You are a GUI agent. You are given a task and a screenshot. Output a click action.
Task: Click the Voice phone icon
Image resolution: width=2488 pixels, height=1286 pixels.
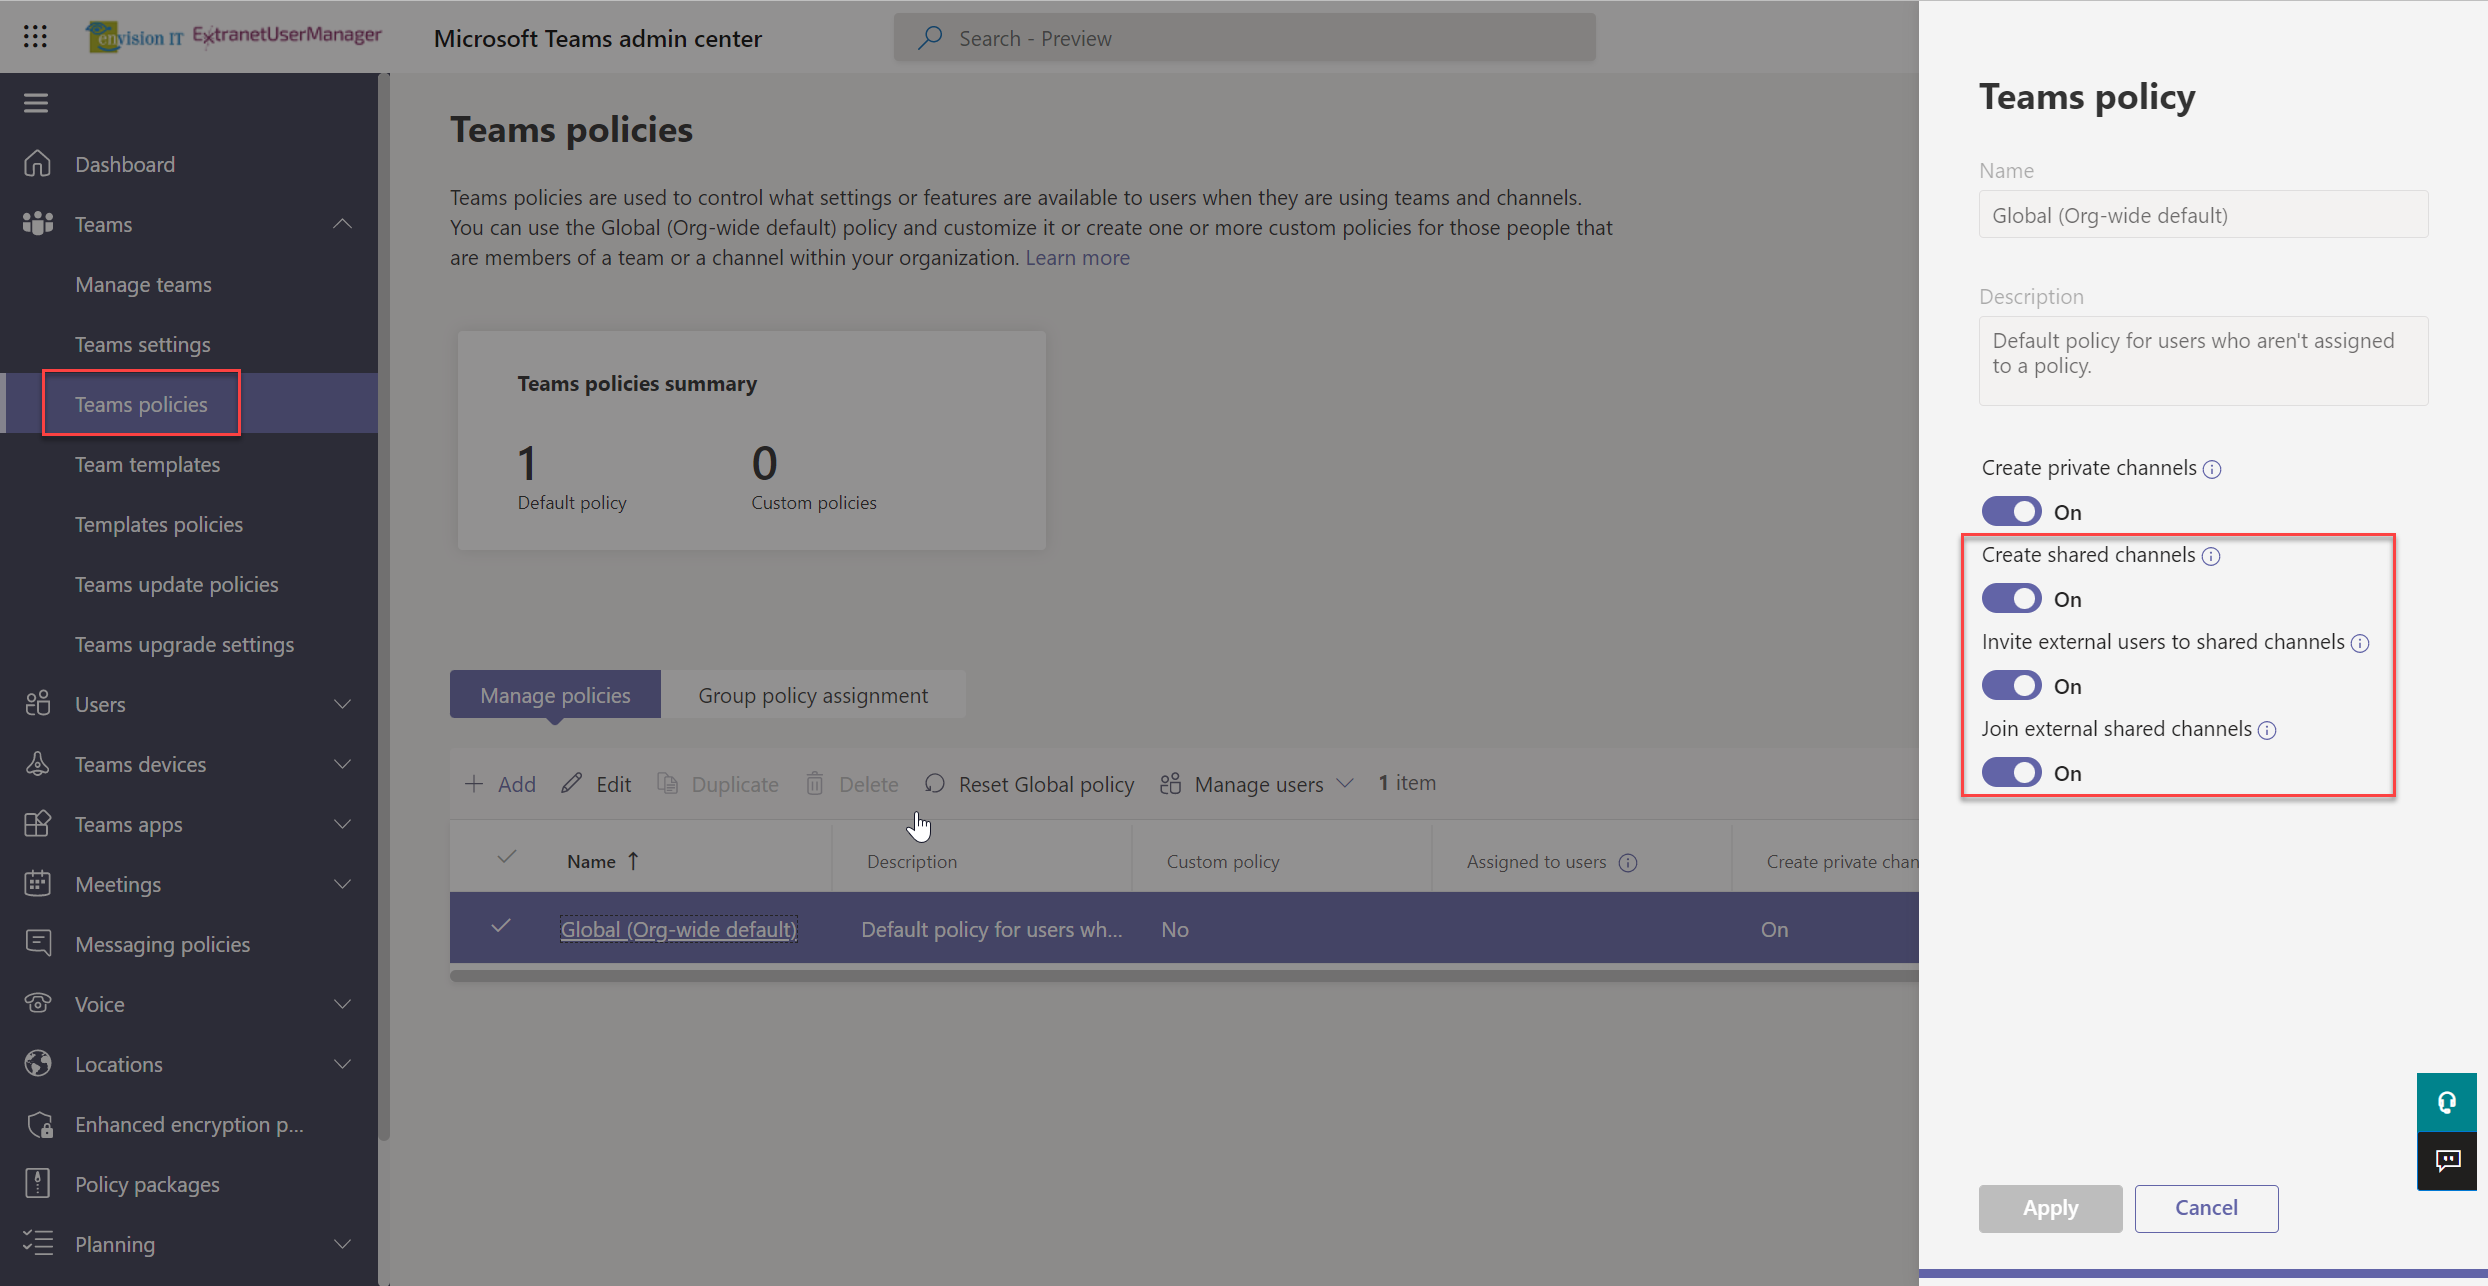click(37, 1003)
